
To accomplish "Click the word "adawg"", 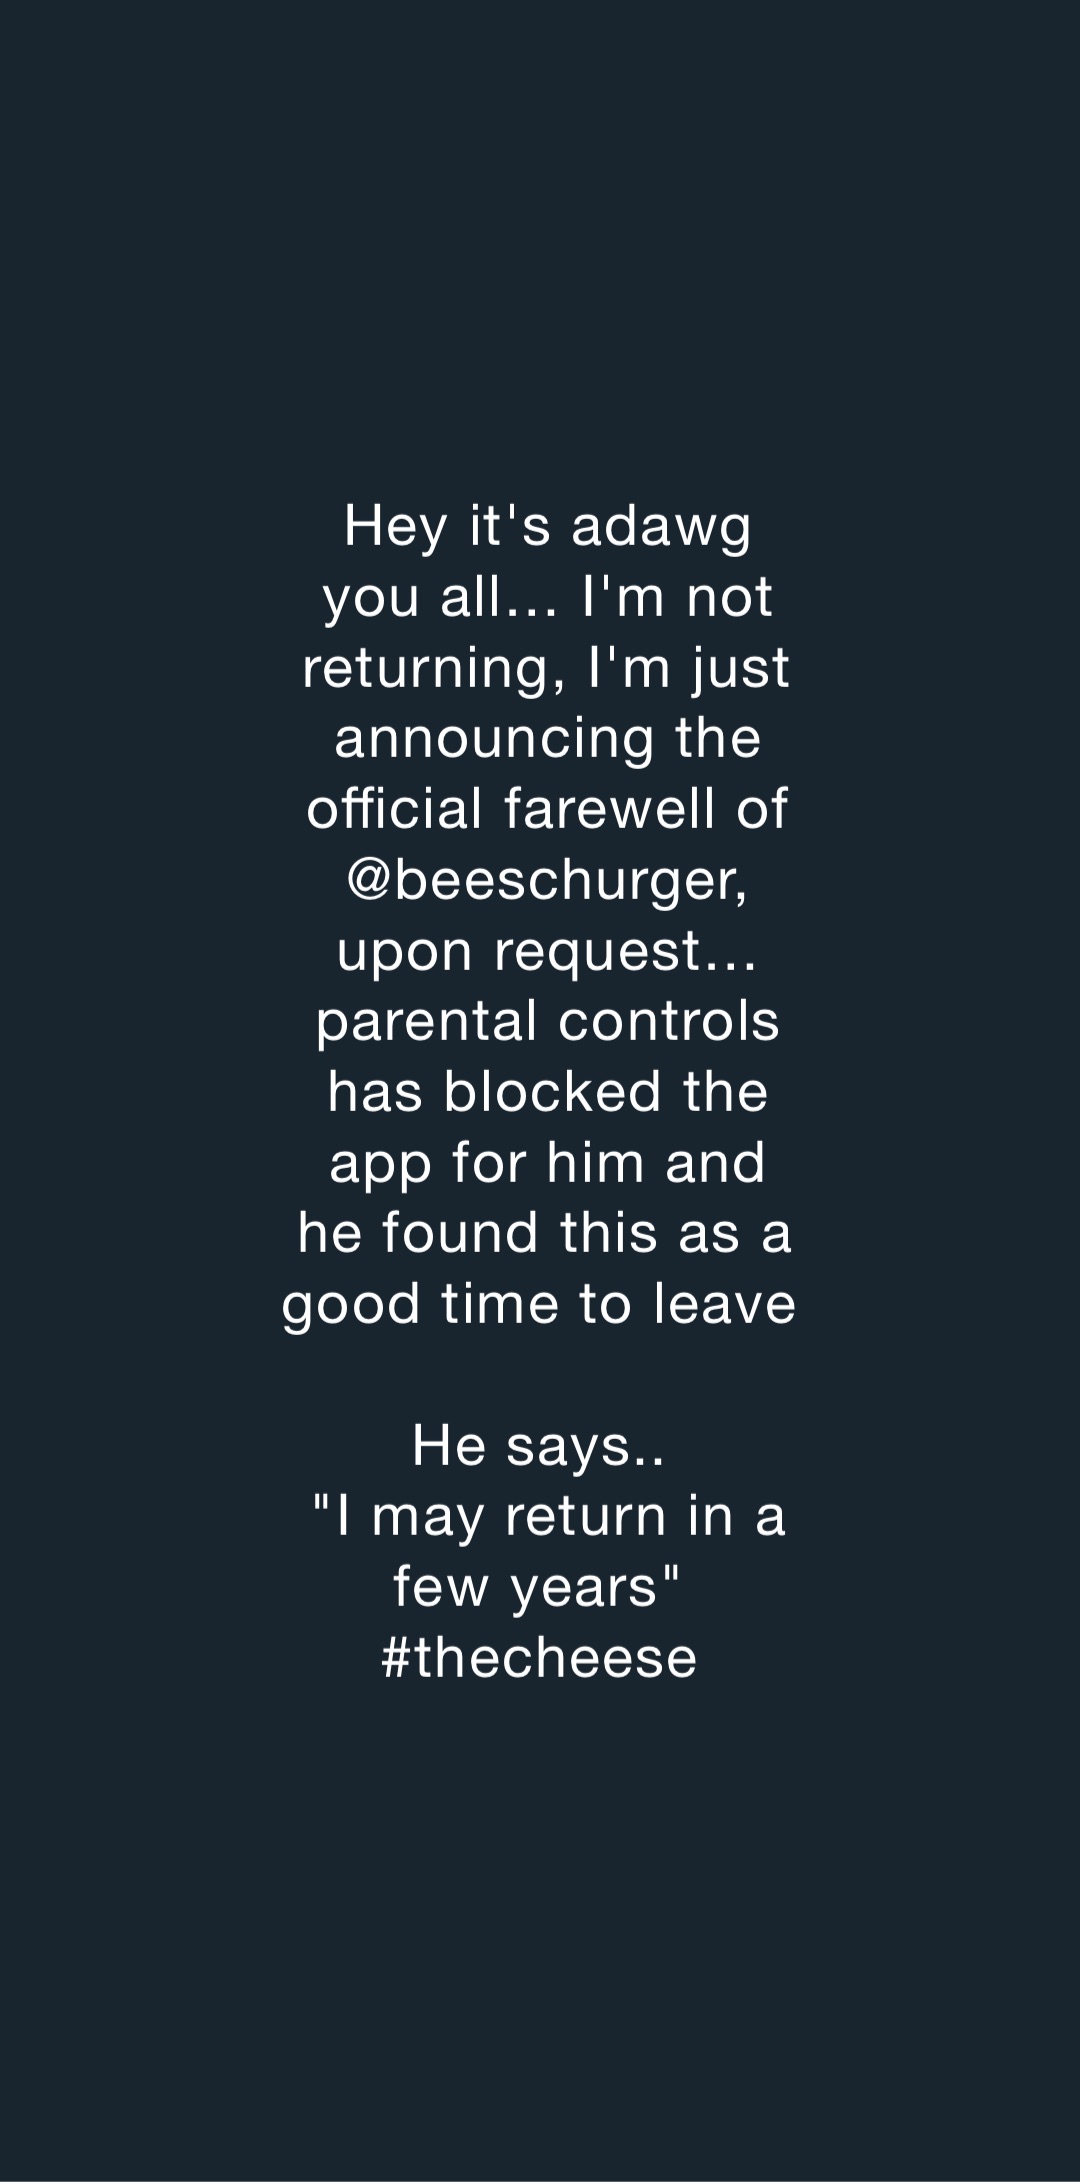I will (661, 530).
